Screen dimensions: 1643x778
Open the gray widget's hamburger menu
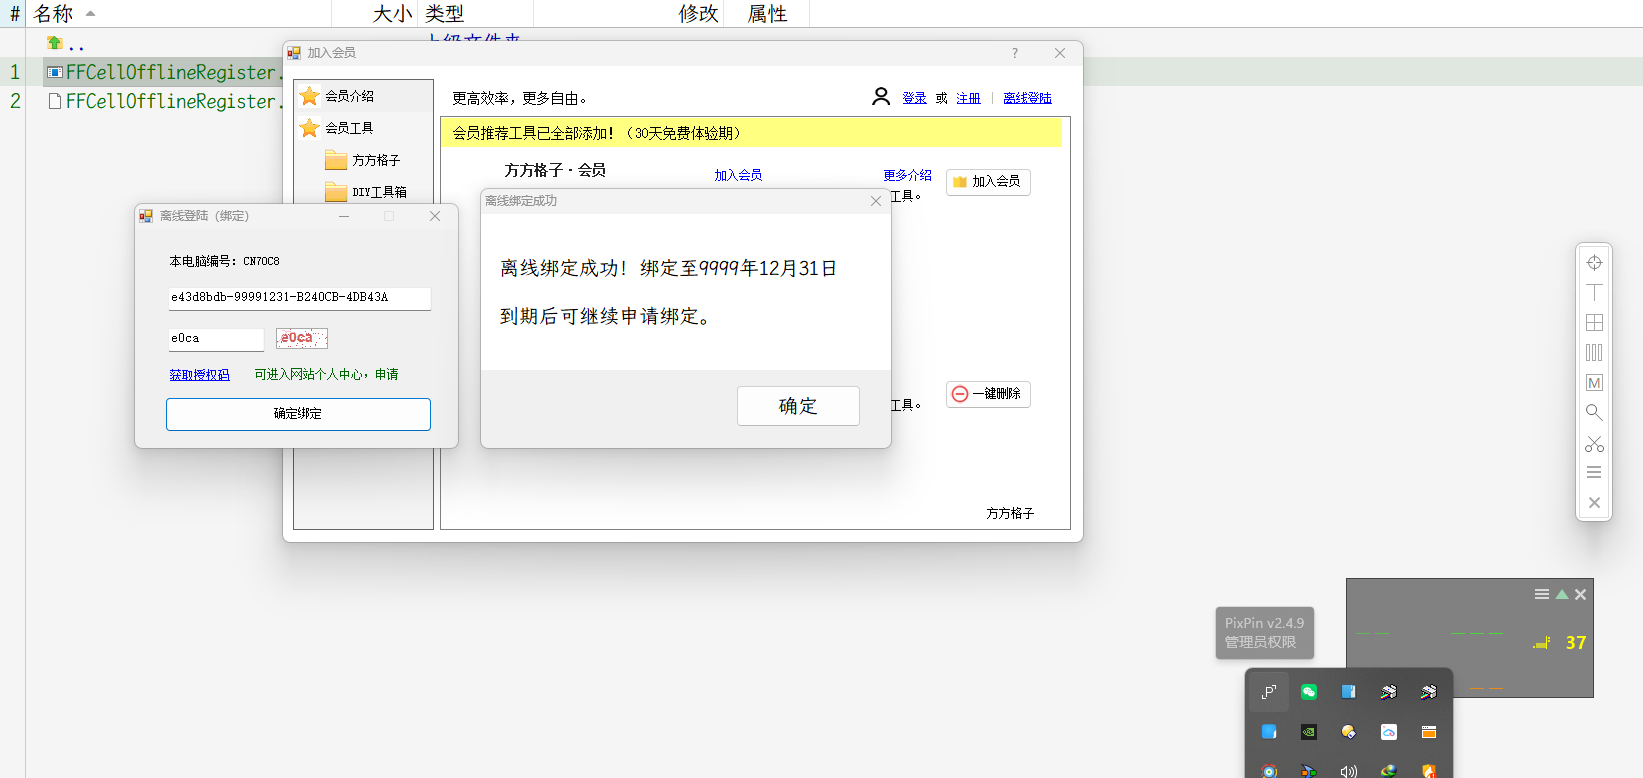1542,594
